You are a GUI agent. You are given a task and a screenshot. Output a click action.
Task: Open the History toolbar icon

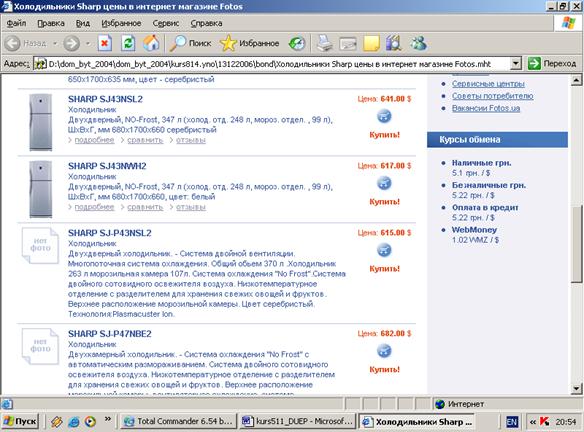[297, 44]
